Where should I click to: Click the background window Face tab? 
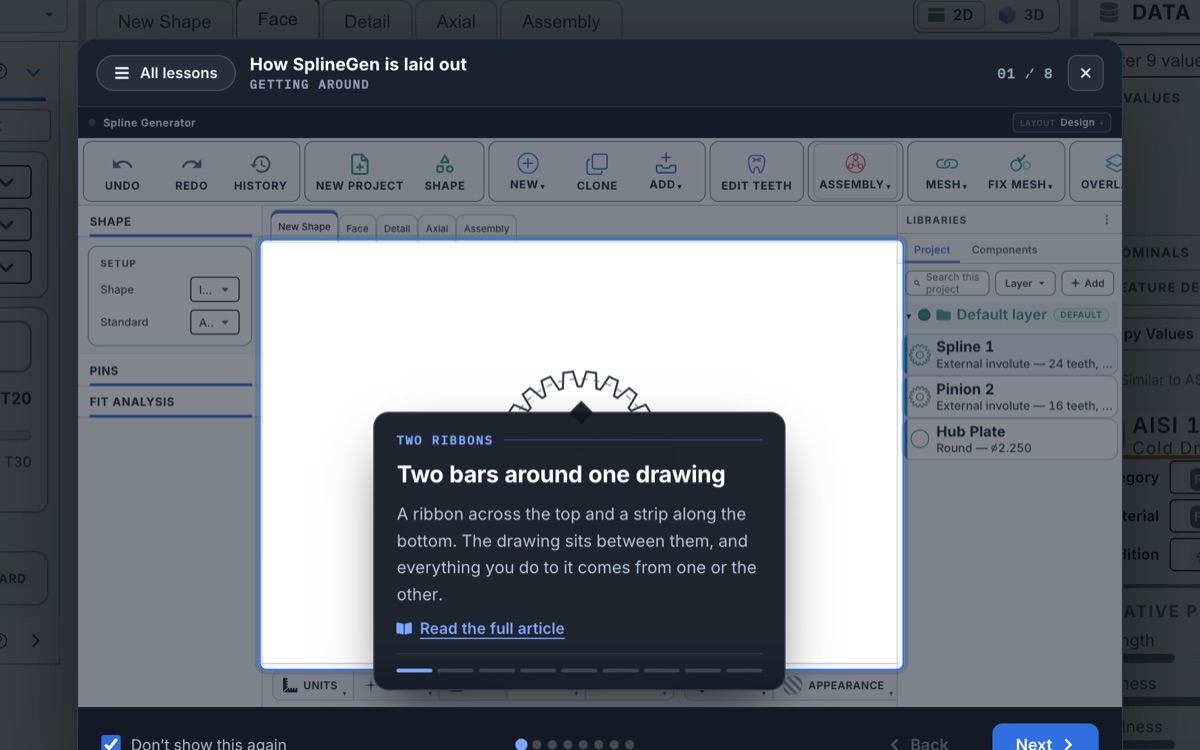click(x=277, y=20)
